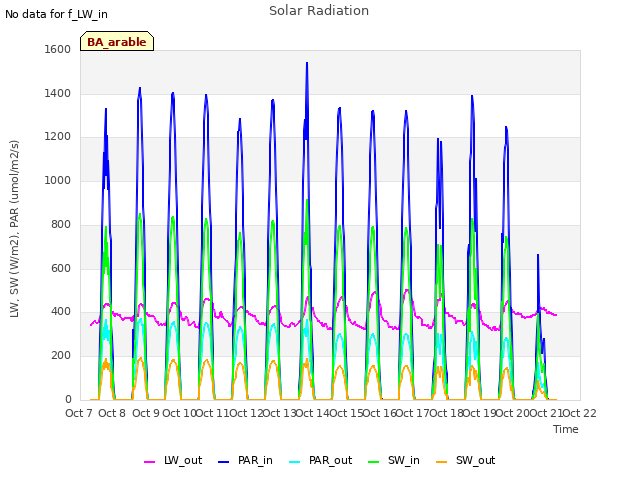Click the 600 y-axis tick label
The image size is (640, 480).
click(x=61, y=268)
